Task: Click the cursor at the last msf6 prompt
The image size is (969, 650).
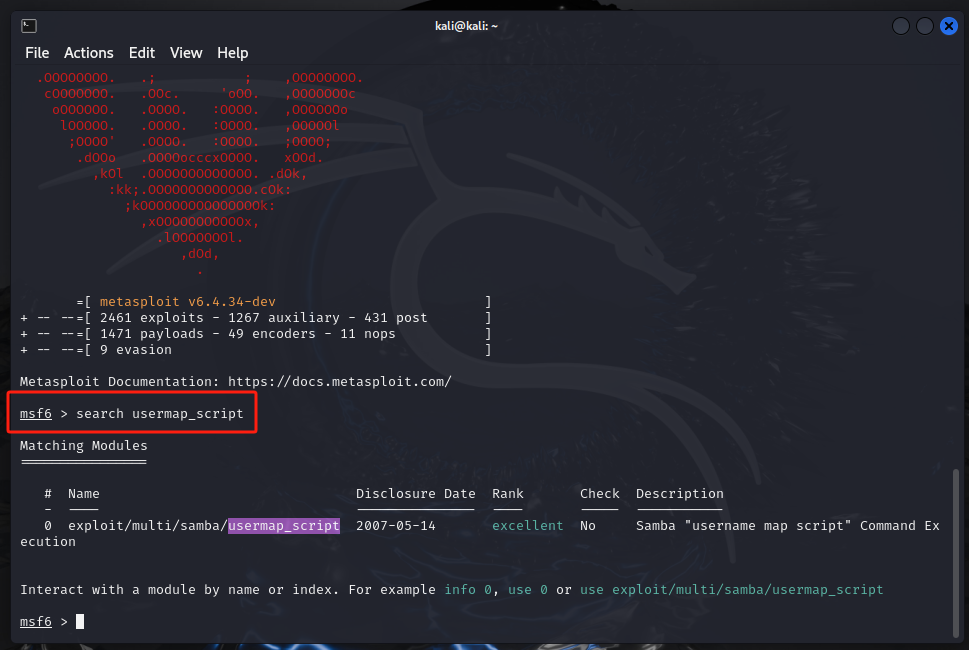Action: pyautogui.click(x=80, y=622)
